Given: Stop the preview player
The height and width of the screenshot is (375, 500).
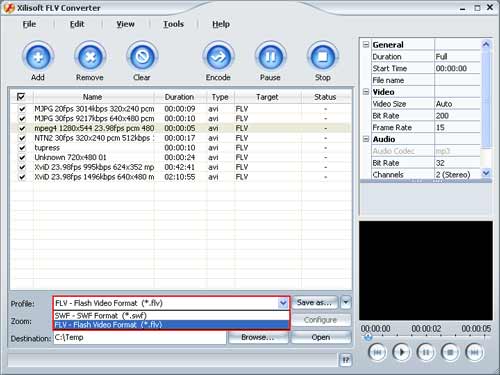Looking at the screenshot, I should pyautogui.click(x=450, y=352).
